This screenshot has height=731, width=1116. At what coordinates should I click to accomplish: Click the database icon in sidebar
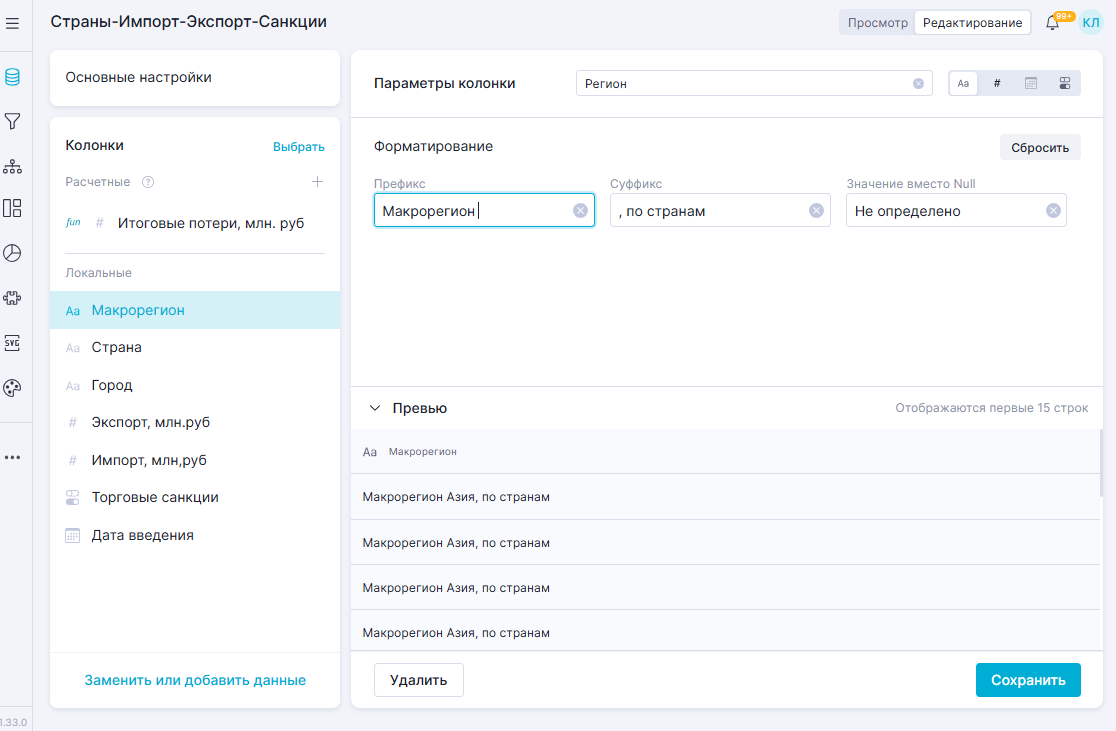click(x=13, y=77)
